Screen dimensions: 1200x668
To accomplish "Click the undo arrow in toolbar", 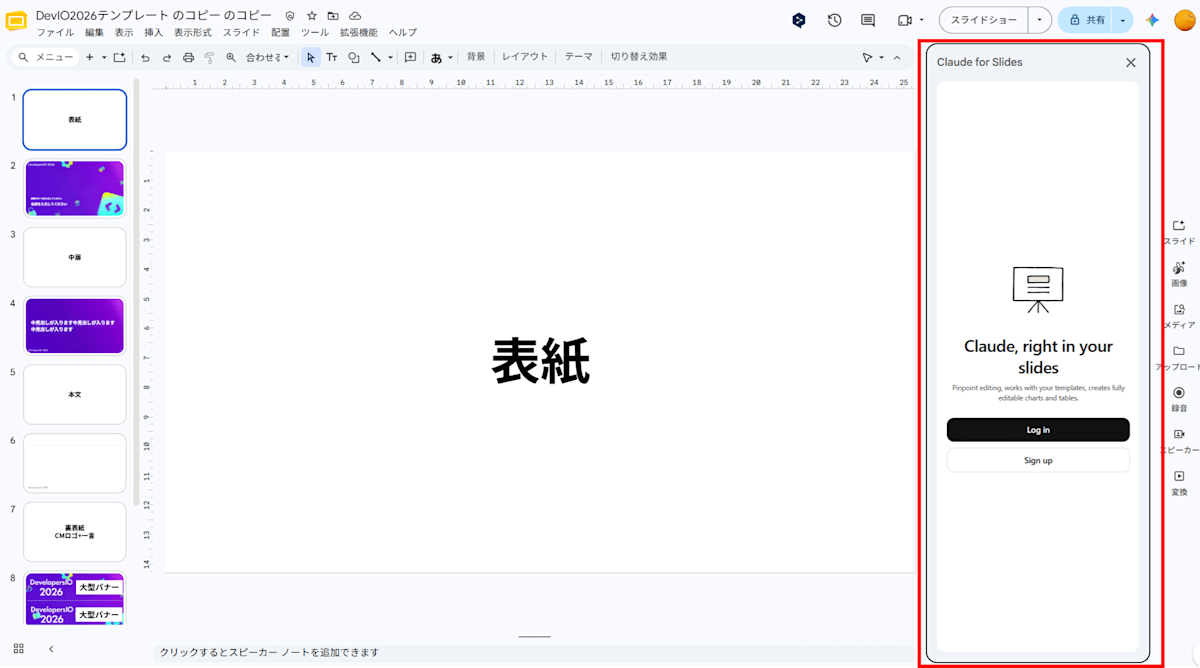I will point(146,58).
